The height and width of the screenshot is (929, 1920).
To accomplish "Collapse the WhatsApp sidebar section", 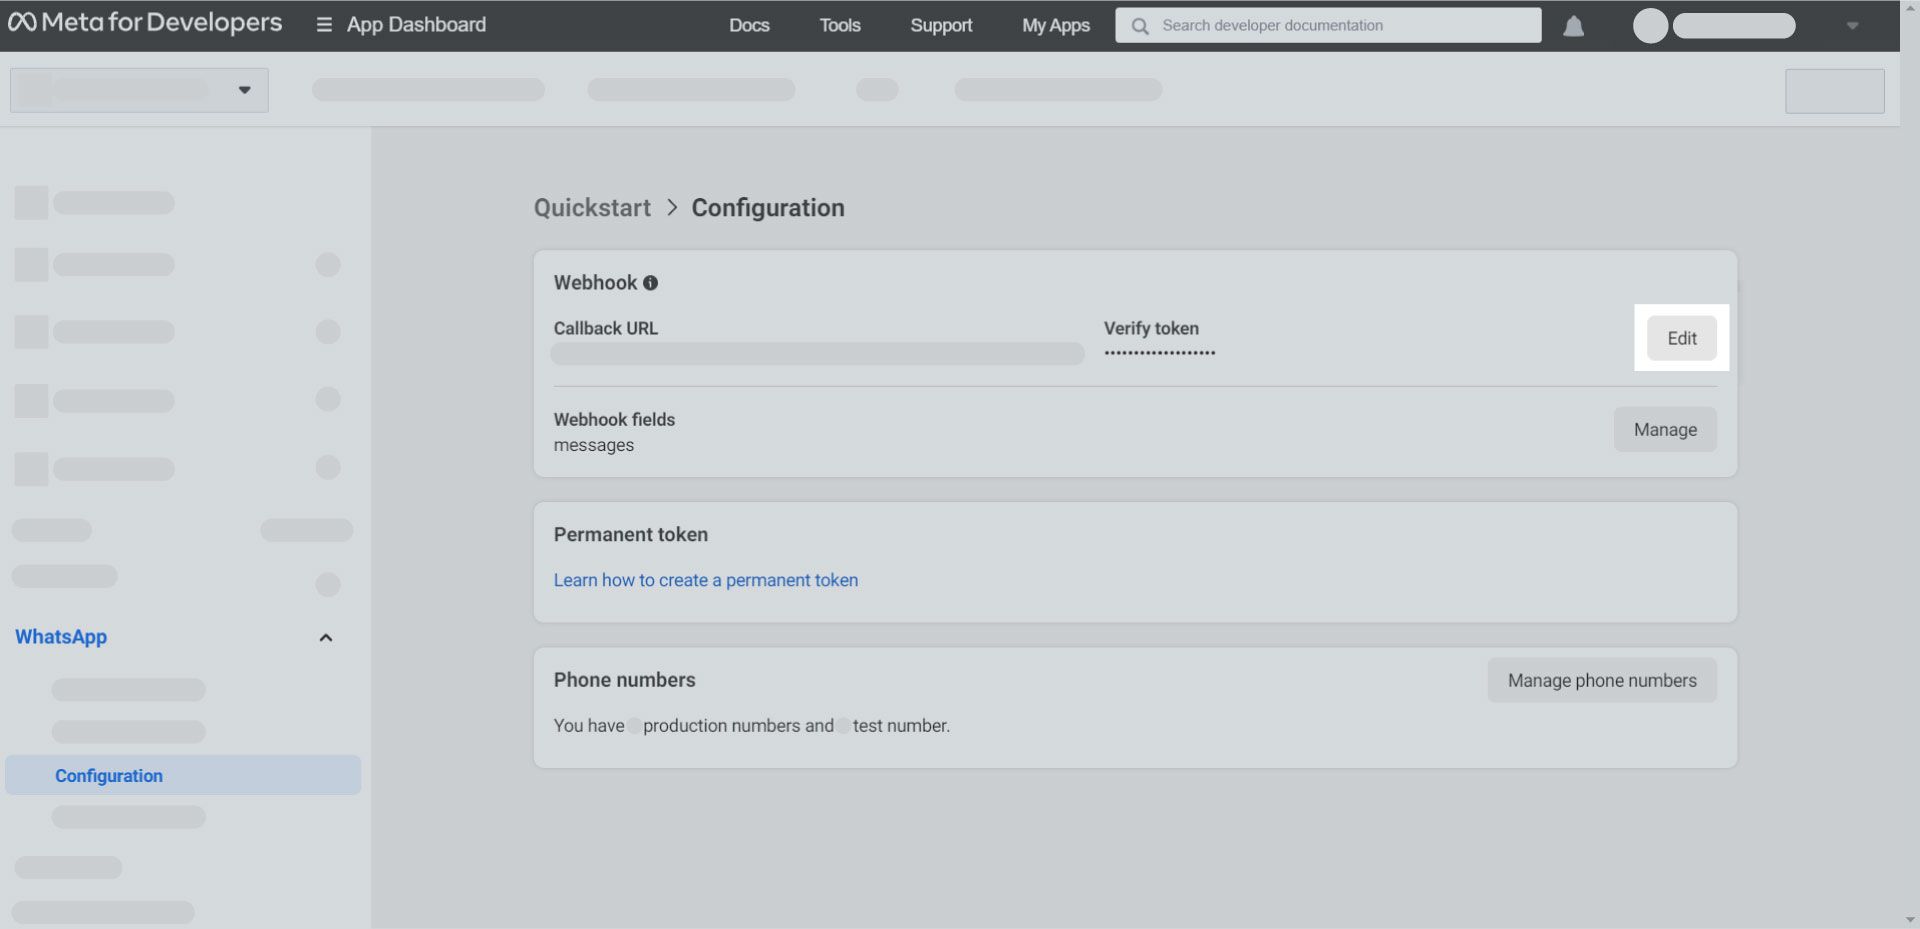I will point(325,638).
